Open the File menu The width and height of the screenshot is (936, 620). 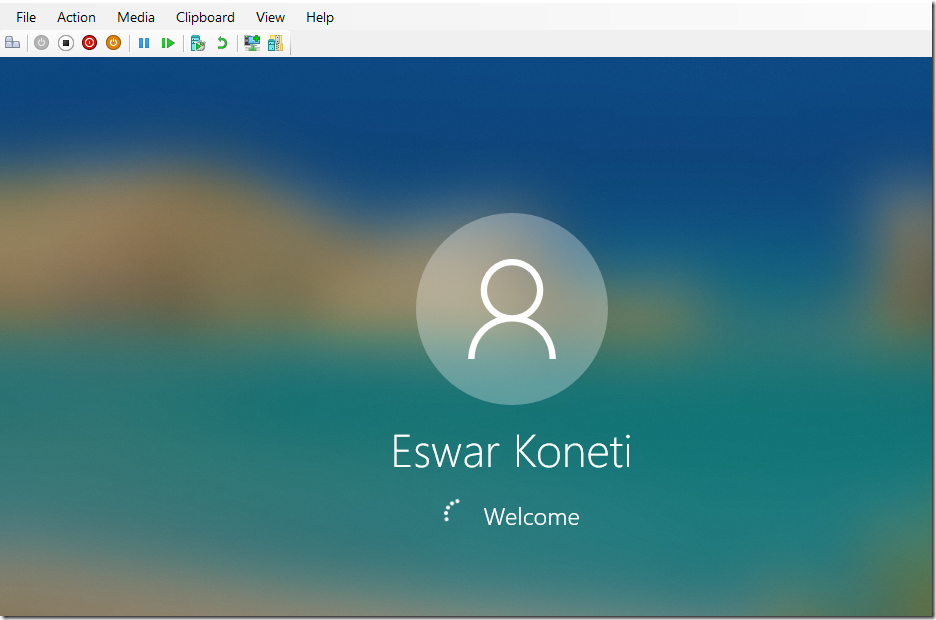point(26,17)
